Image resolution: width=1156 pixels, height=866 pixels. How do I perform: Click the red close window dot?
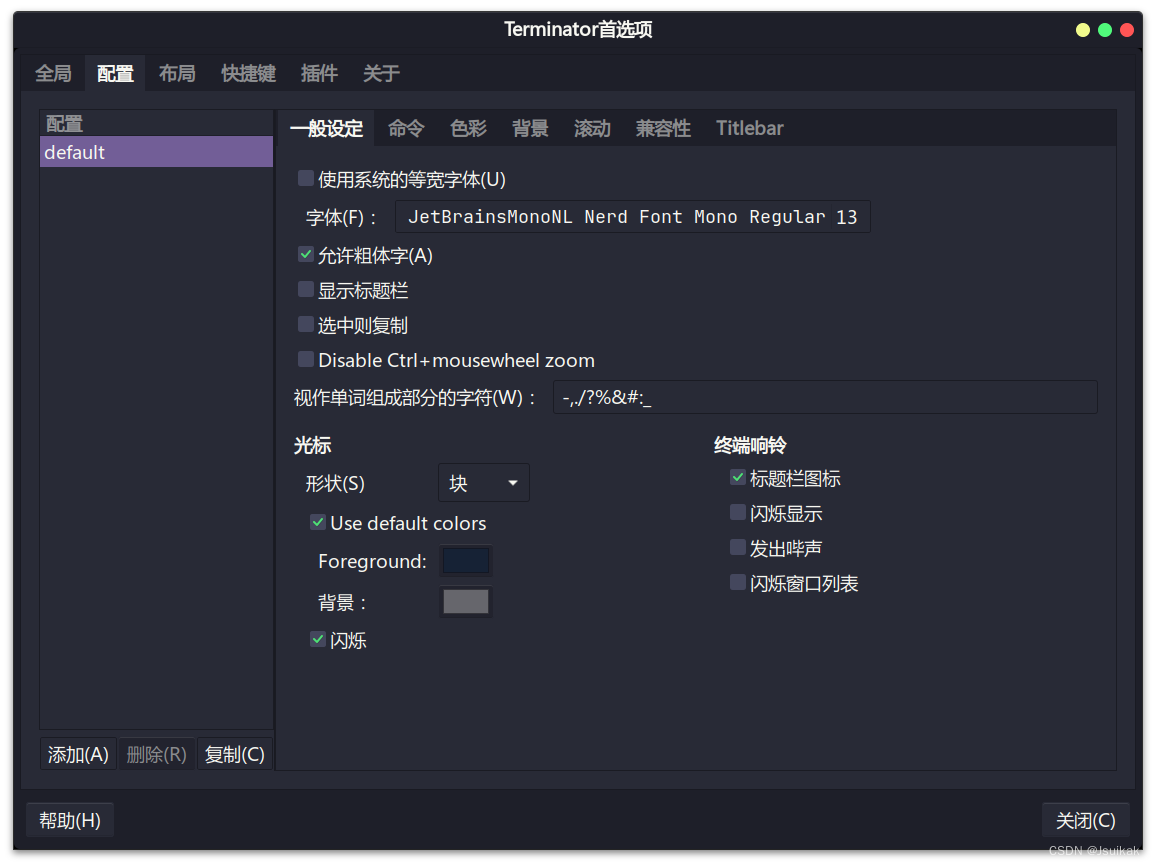[1127, 30]
